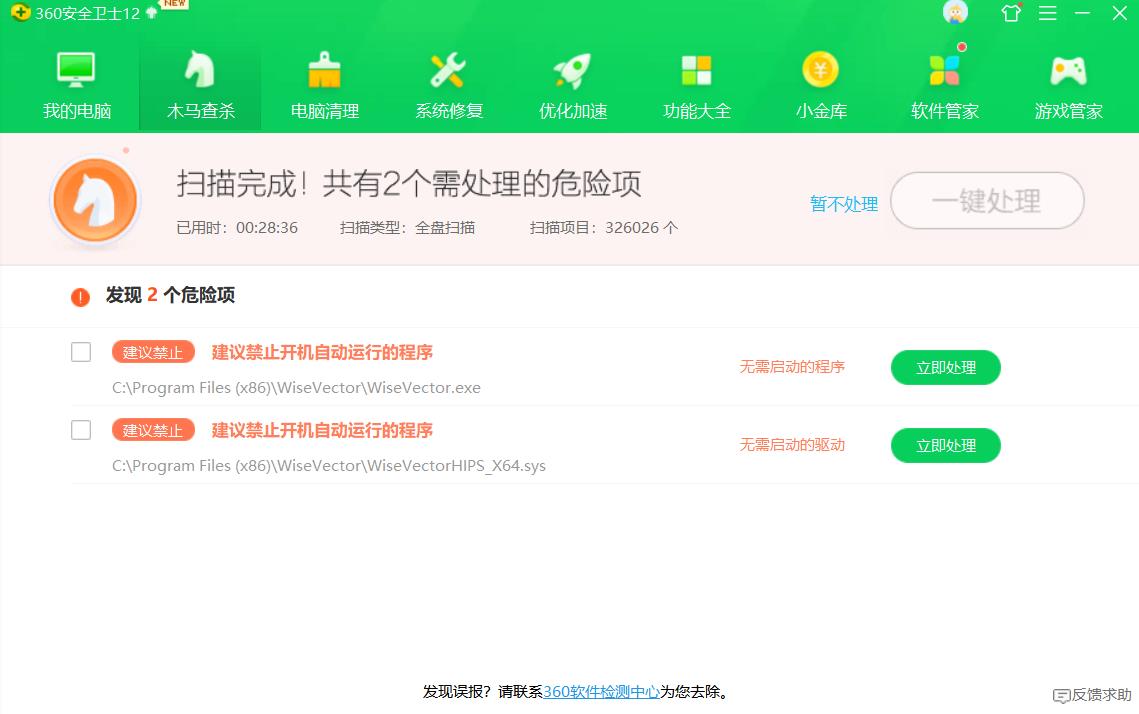Click the user avatar icon in the title bar
Viewport: 1139px width, 714px height.
coord(955,12)
